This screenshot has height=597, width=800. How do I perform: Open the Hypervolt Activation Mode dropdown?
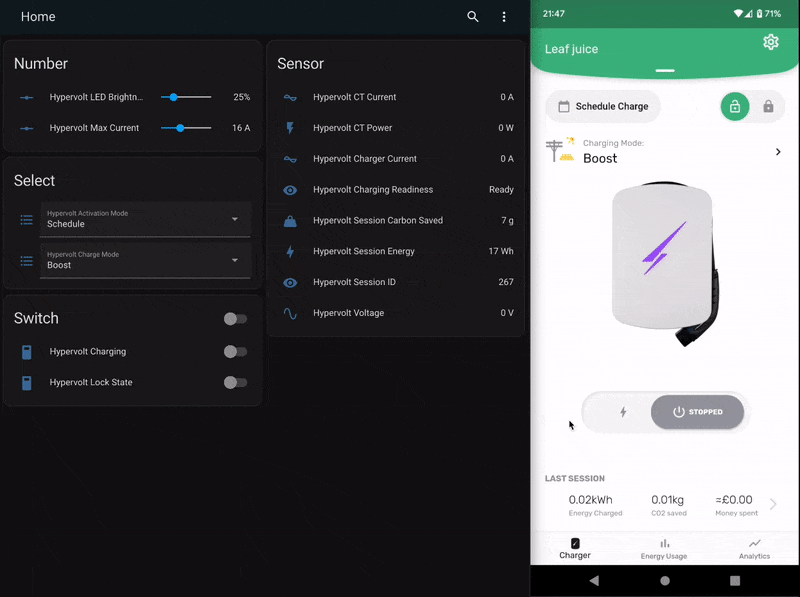pyautogui.click(x=145, y=219)
